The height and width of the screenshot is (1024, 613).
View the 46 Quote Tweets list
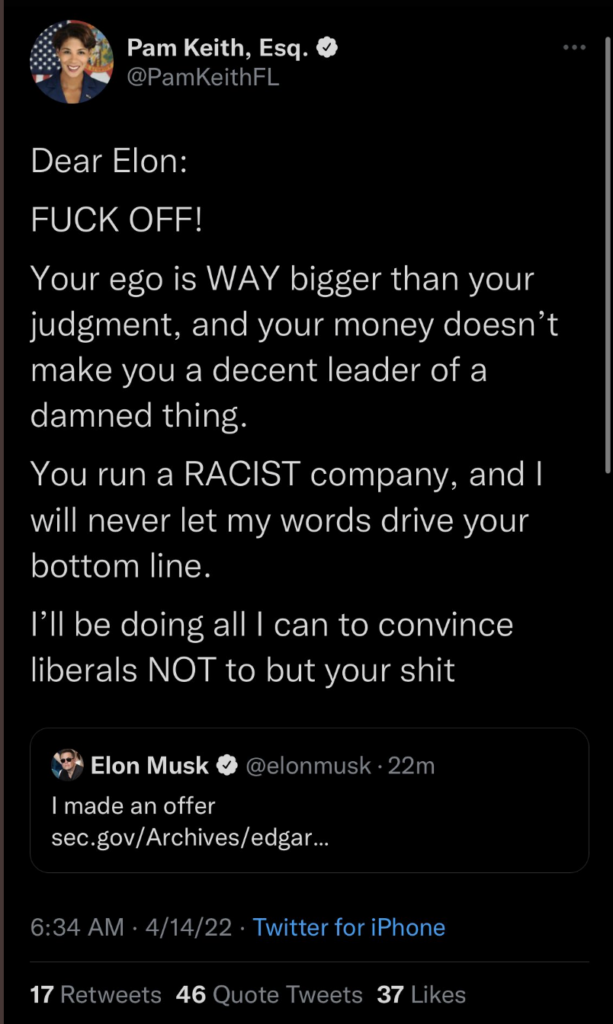(x=268, y=994)
